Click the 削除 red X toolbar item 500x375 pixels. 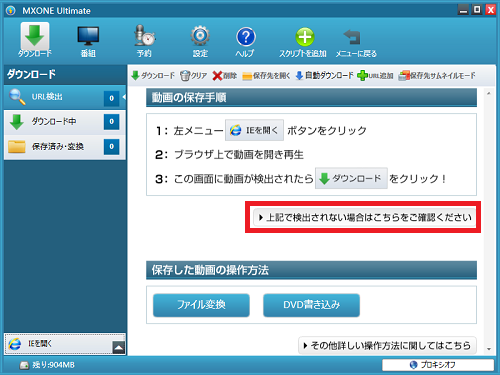click(225, 76)
